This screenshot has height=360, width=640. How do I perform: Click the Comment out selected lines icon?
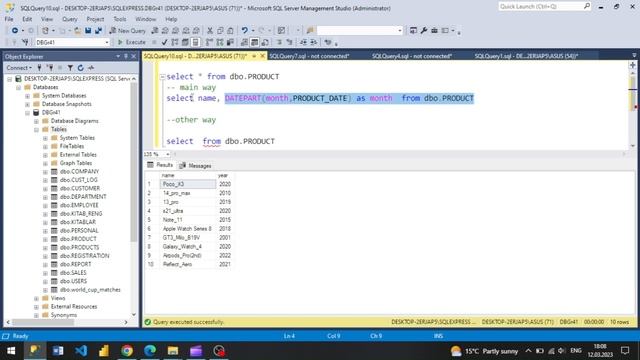(279, 42)
